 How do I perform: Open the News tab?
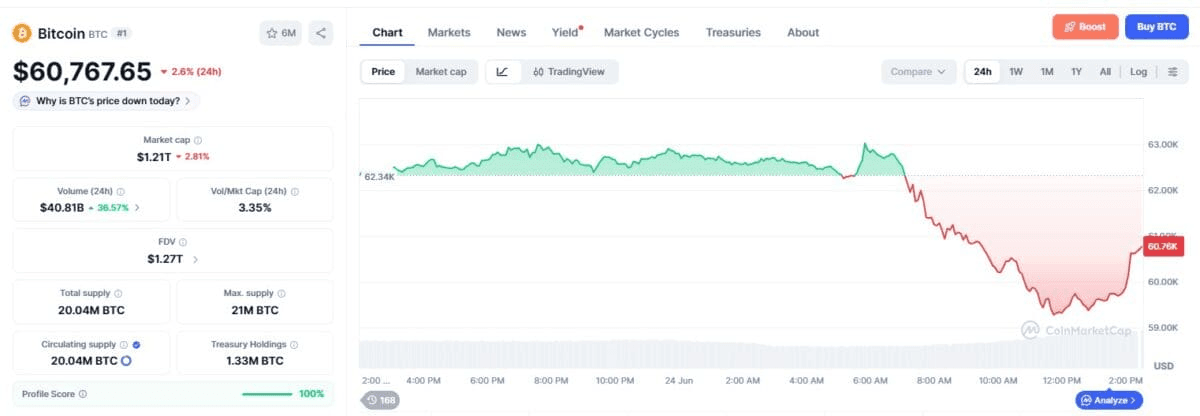click(x=511, y=32)
